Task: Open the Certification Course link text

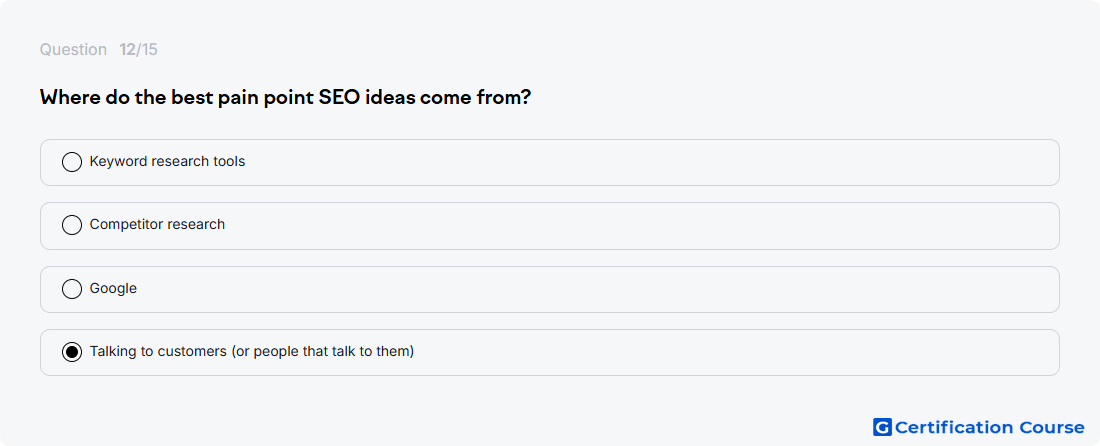Action: (989, 427)
